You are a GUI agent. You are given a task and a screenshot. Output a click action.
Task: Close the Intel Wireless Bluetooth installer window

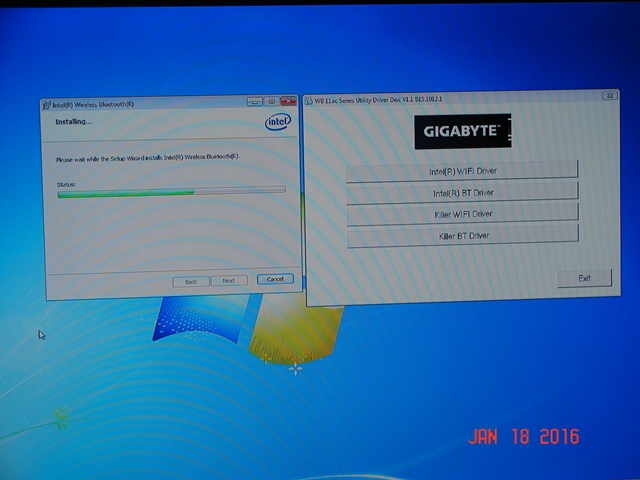(x=288, y=100)
